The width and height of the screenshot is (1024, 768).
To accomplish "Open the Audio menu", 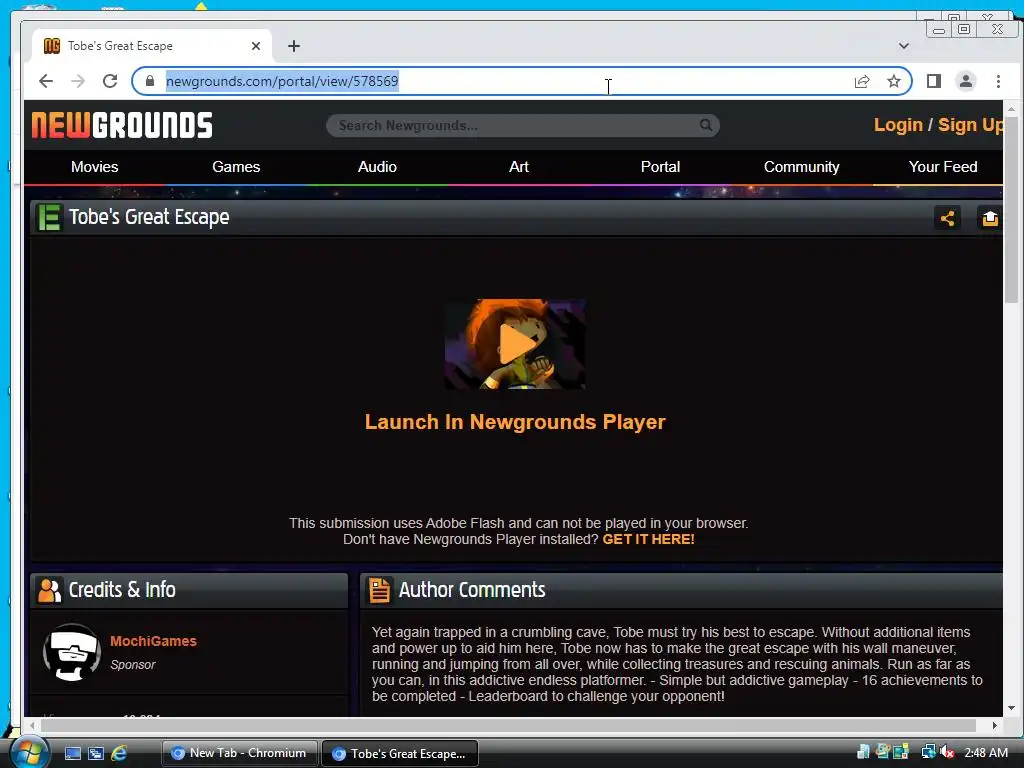I will pyautogui.click(x=377, y=167).
